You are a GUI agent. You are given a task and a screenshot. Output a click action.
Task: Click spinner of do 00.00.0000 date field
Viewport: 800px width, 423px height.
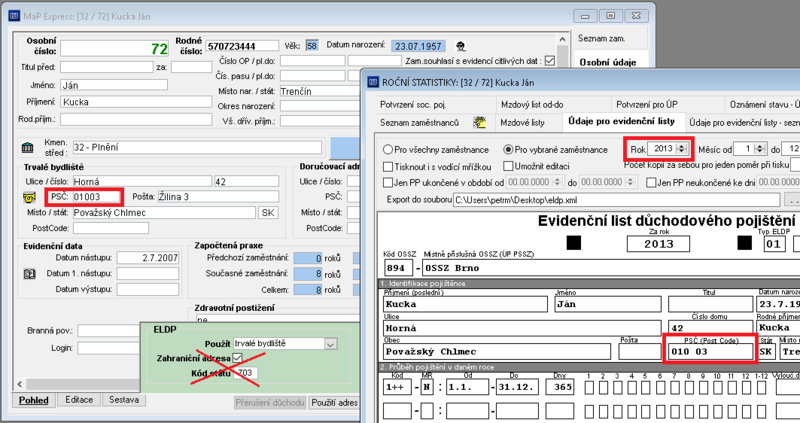pos(631,182)
